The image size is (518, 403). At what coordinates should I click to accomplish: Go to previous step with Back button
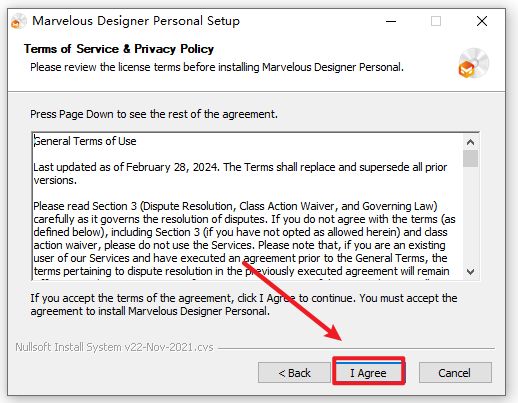click(294, 372)
